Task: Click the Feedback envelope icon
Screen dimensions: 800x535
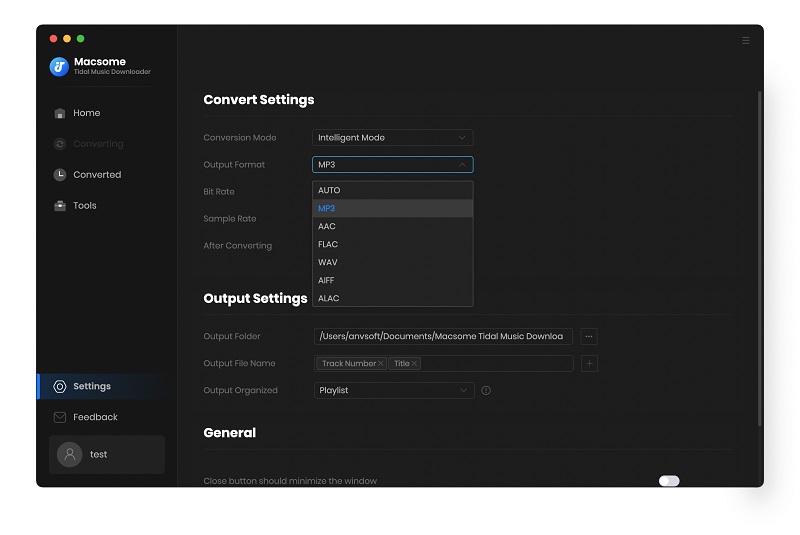Action: pos(60,417)
